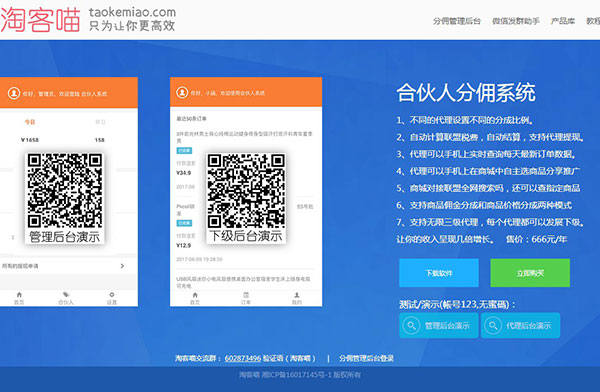Image resolution: width=600 pixels, height=392 pixels.
Task: Open 分佣管理后台 in top navigation
Action: click(x=457, y=21)
